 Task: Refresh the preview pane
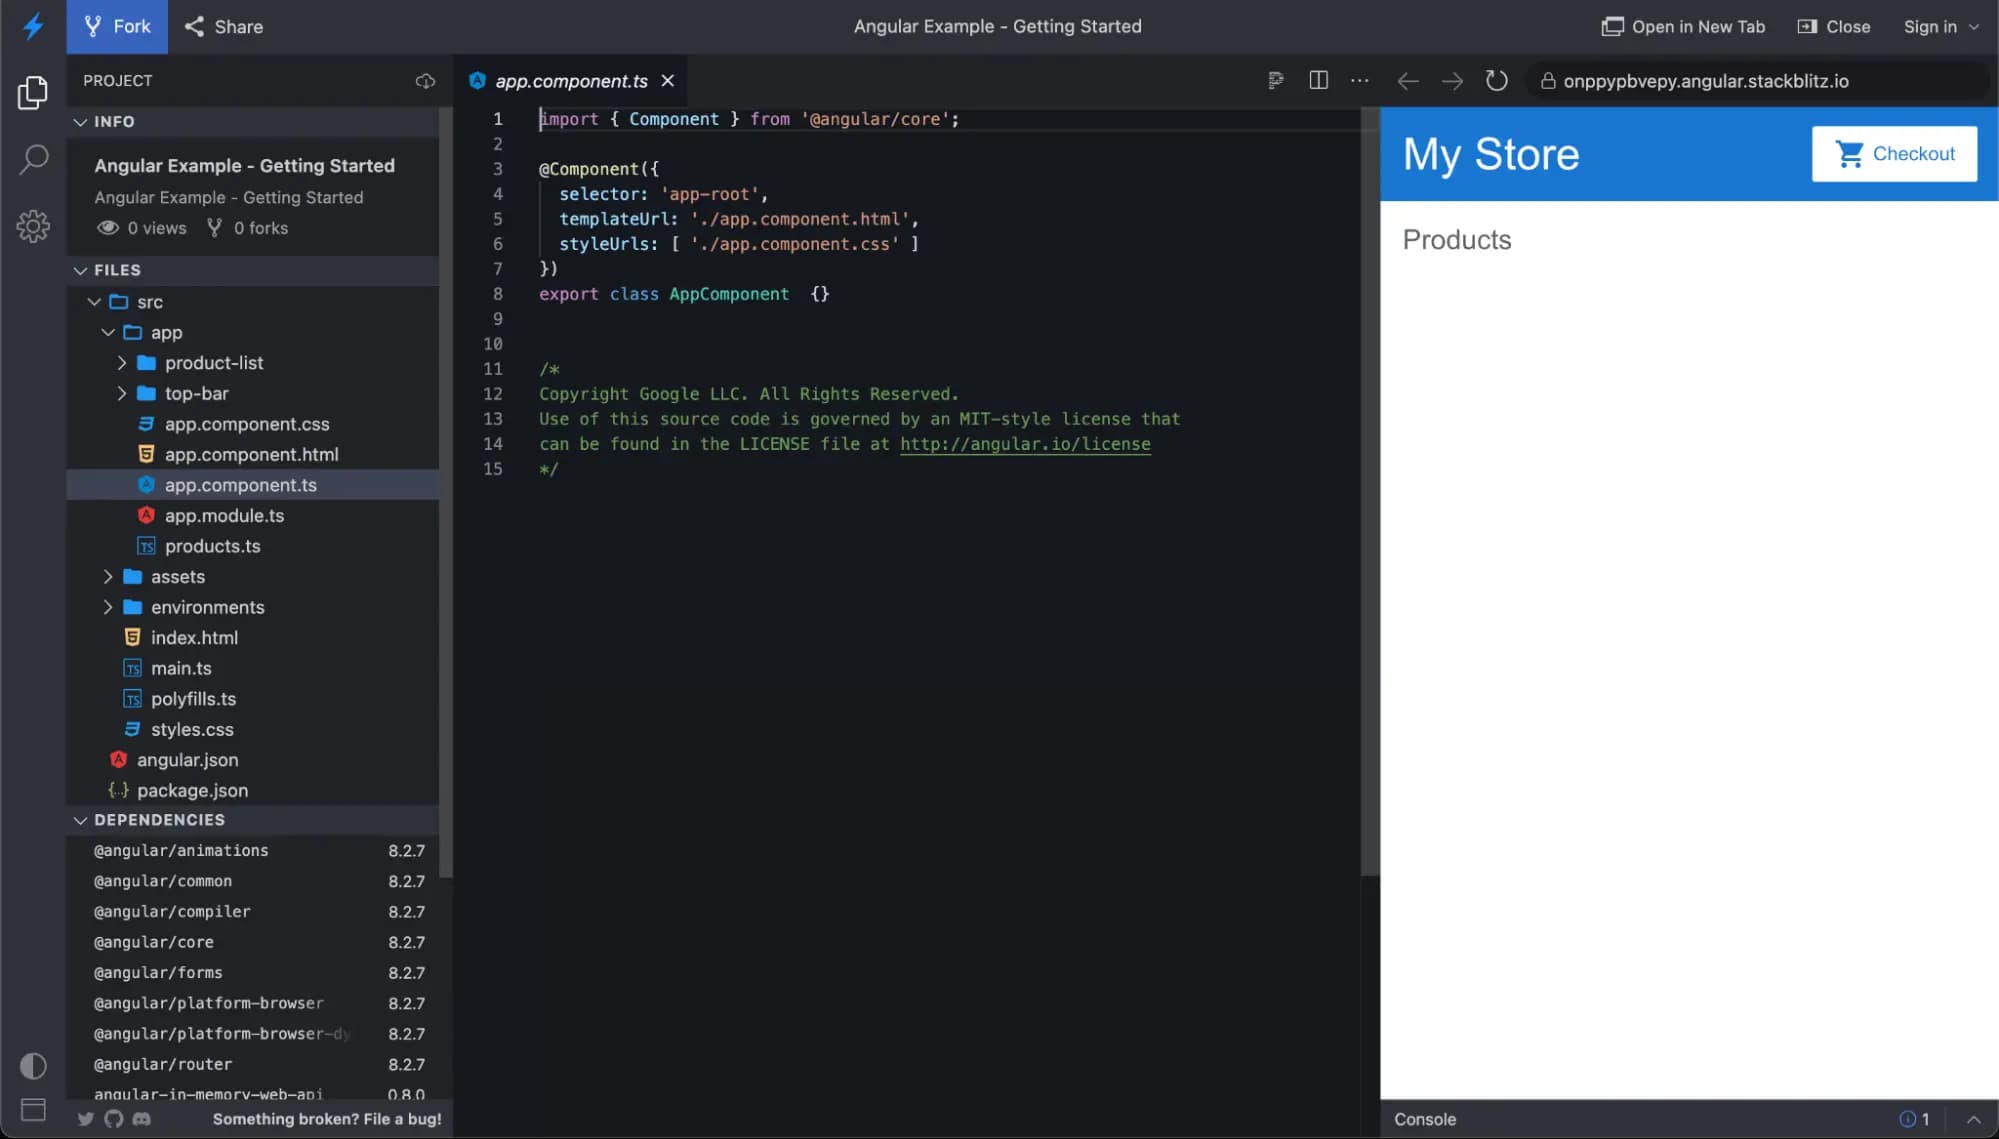(1496, 81)
